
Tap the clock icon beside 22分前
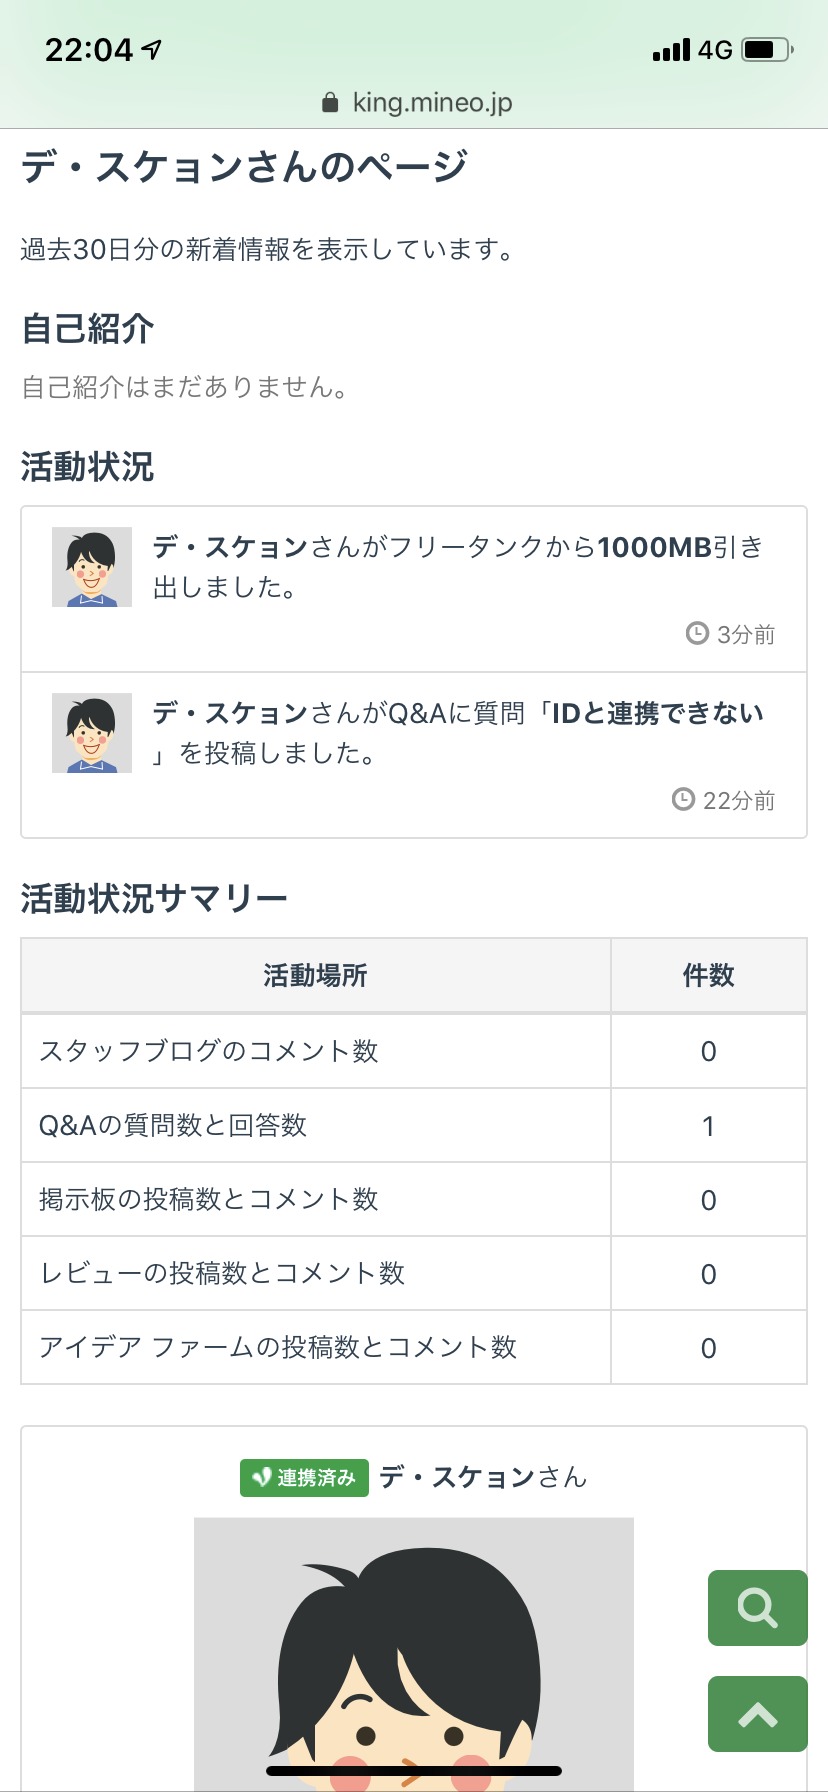[x=683, y=799]
